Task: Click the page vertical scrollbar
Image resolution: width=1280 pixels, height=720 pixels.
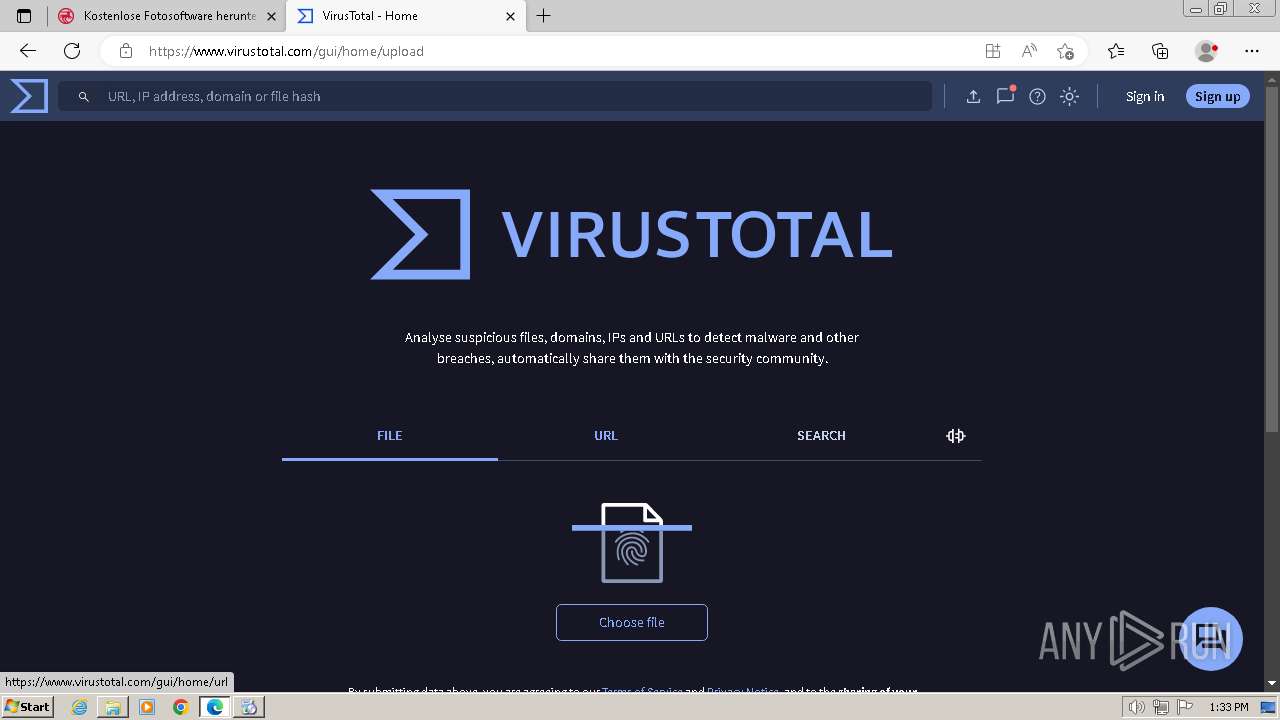Action: click(1272, 260)
